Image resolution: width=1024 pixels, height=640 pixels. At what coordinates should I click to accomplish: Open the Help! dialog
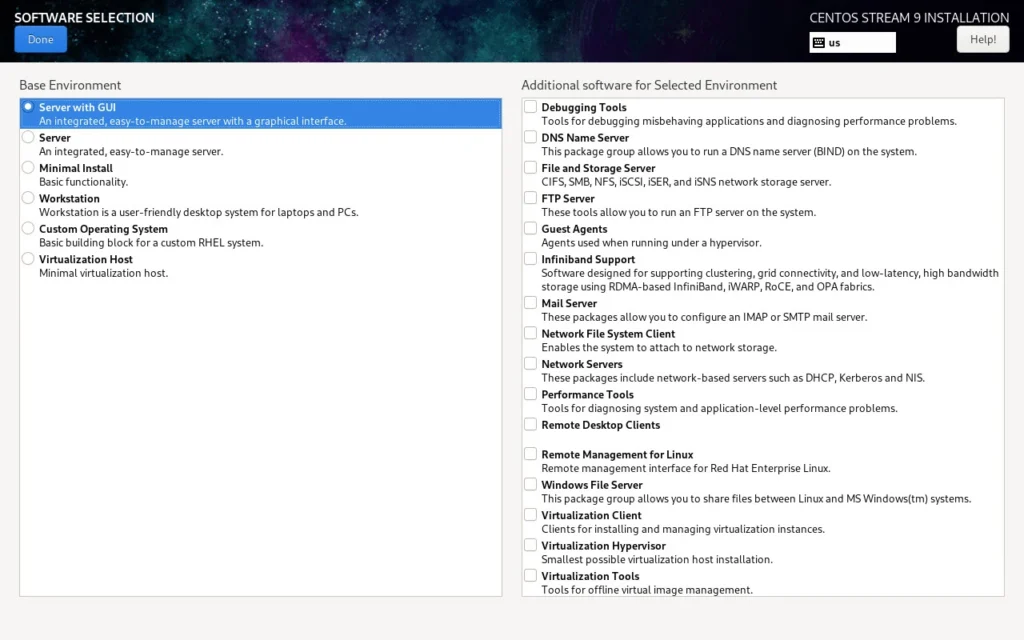tap(982, 39)
